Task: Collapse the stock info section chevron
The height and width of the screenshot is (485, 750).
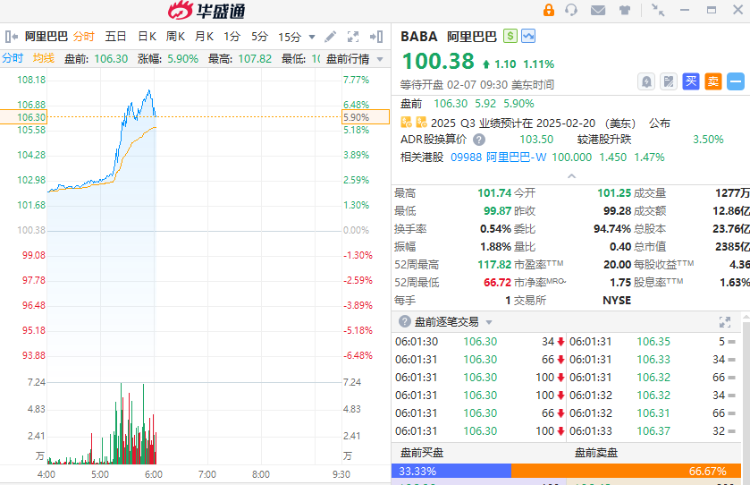Action: 571,176
